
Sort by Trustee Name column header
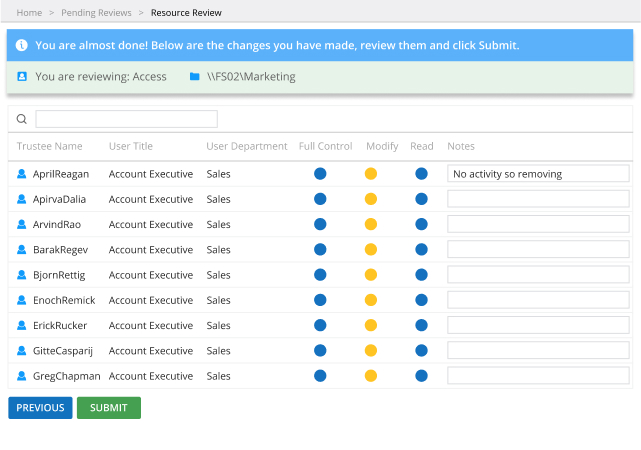pyautogui.click(x=50, y=146)
